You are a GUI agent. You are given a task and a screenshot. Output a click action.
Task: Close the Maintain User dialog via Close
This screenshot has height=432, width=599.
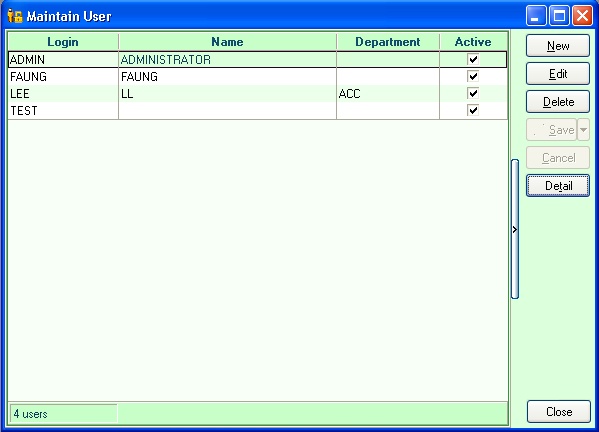[x=559, y=412]
